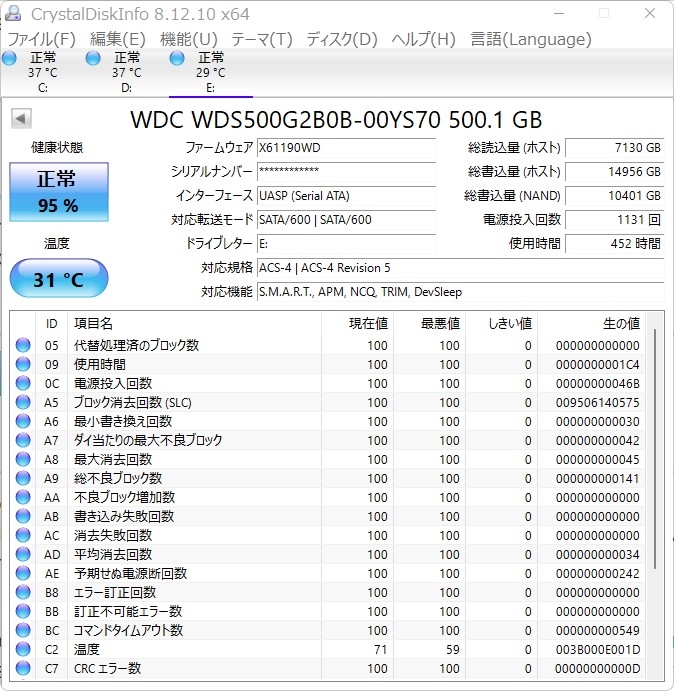674x691 pixels.
Task: Go to previous disk with left arrow
Action: pyautogui.click(x=21, y=118)
